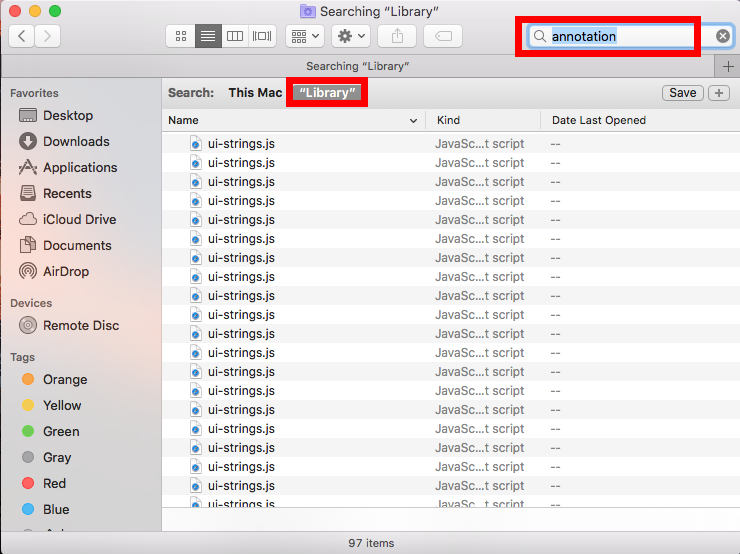Screen dimensions: 740x554
Task: Click the Edit Tags toolbar icon
Action: pyautogui.click(x=442, y=36)
